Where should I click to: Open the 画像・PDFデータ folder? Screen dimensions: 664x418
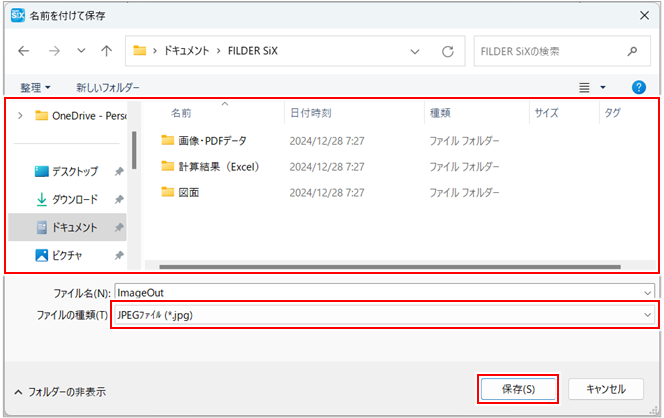pyautogui.click(x=211, y=140)
